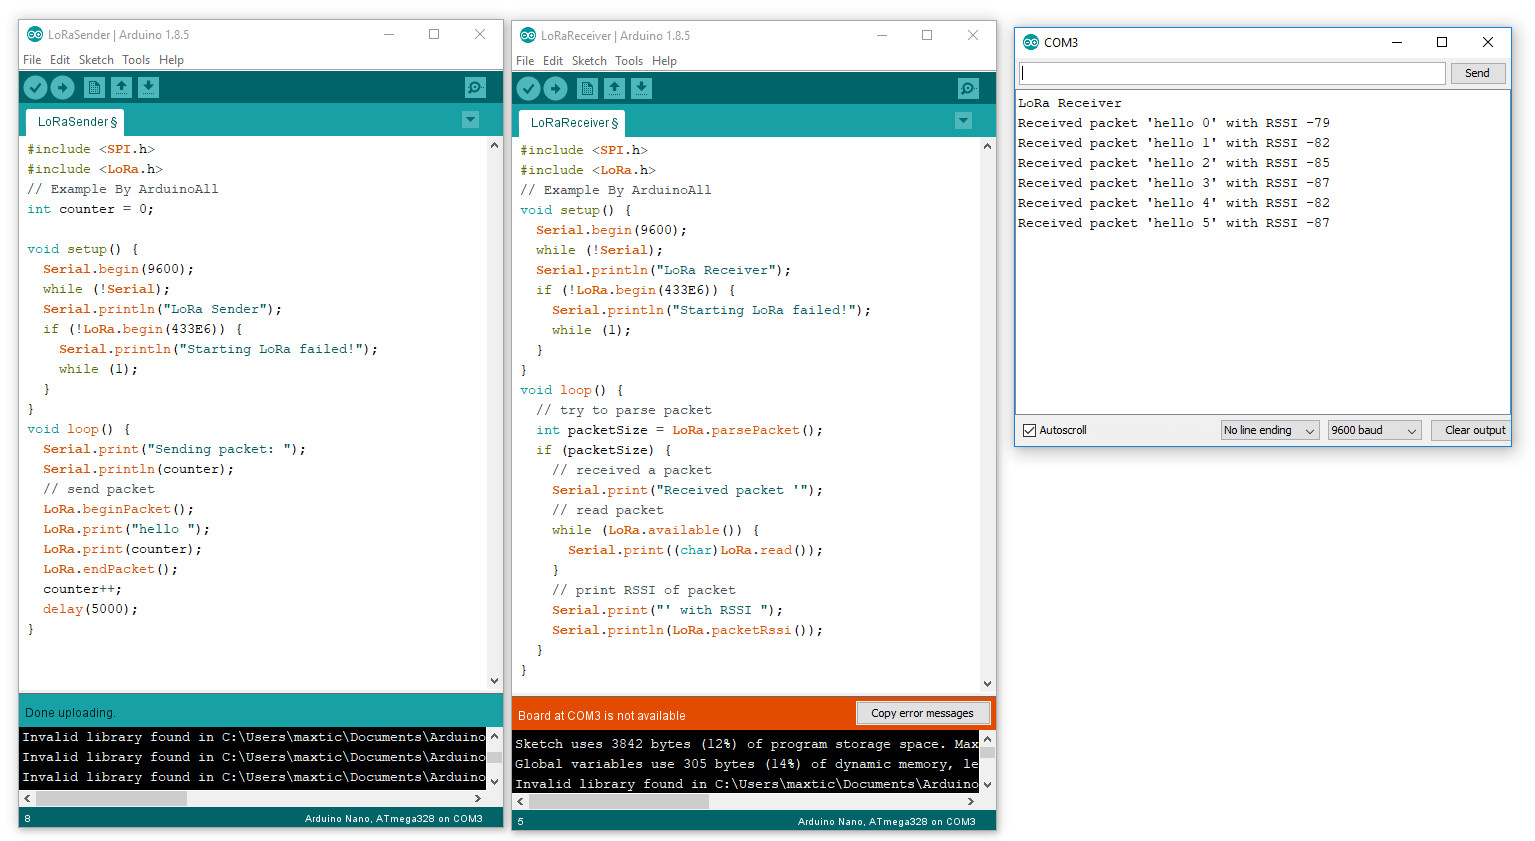Open File menu in LoRaSender window
1535x841 pixels.
coord(32,60)
